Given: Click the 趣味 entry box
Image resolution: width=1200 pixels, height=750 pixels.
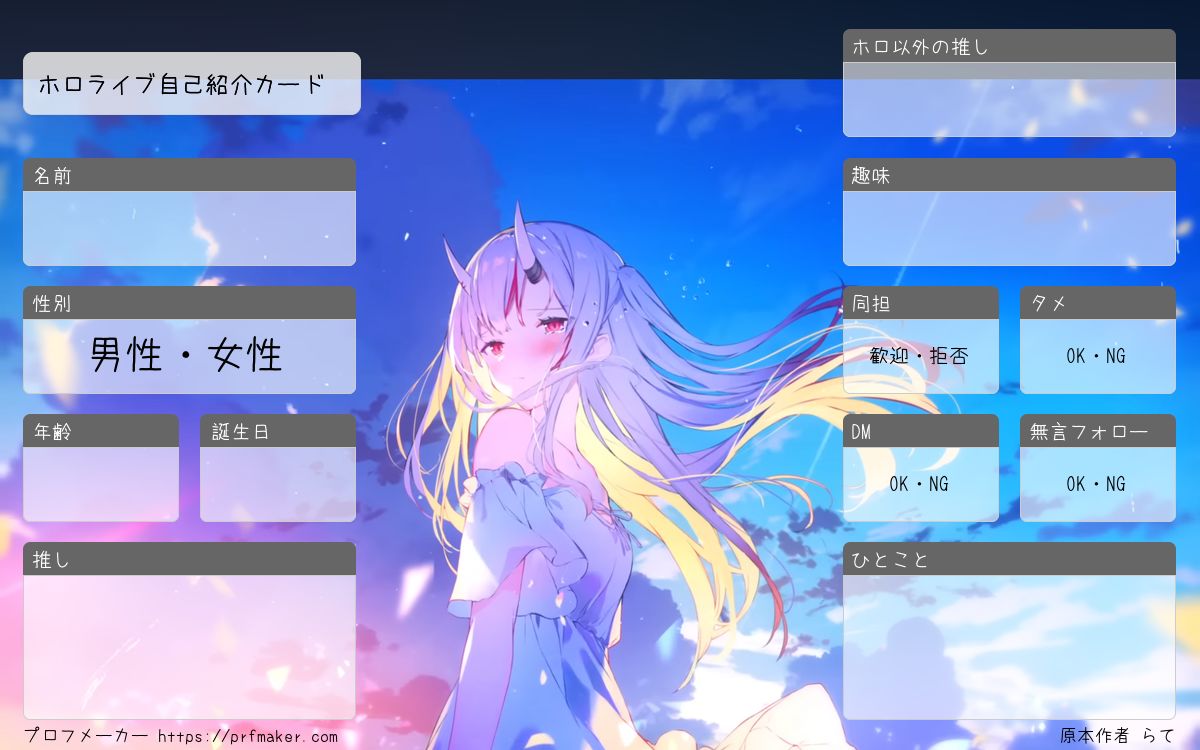Looking at the screenshot, I should point(1009,228).
